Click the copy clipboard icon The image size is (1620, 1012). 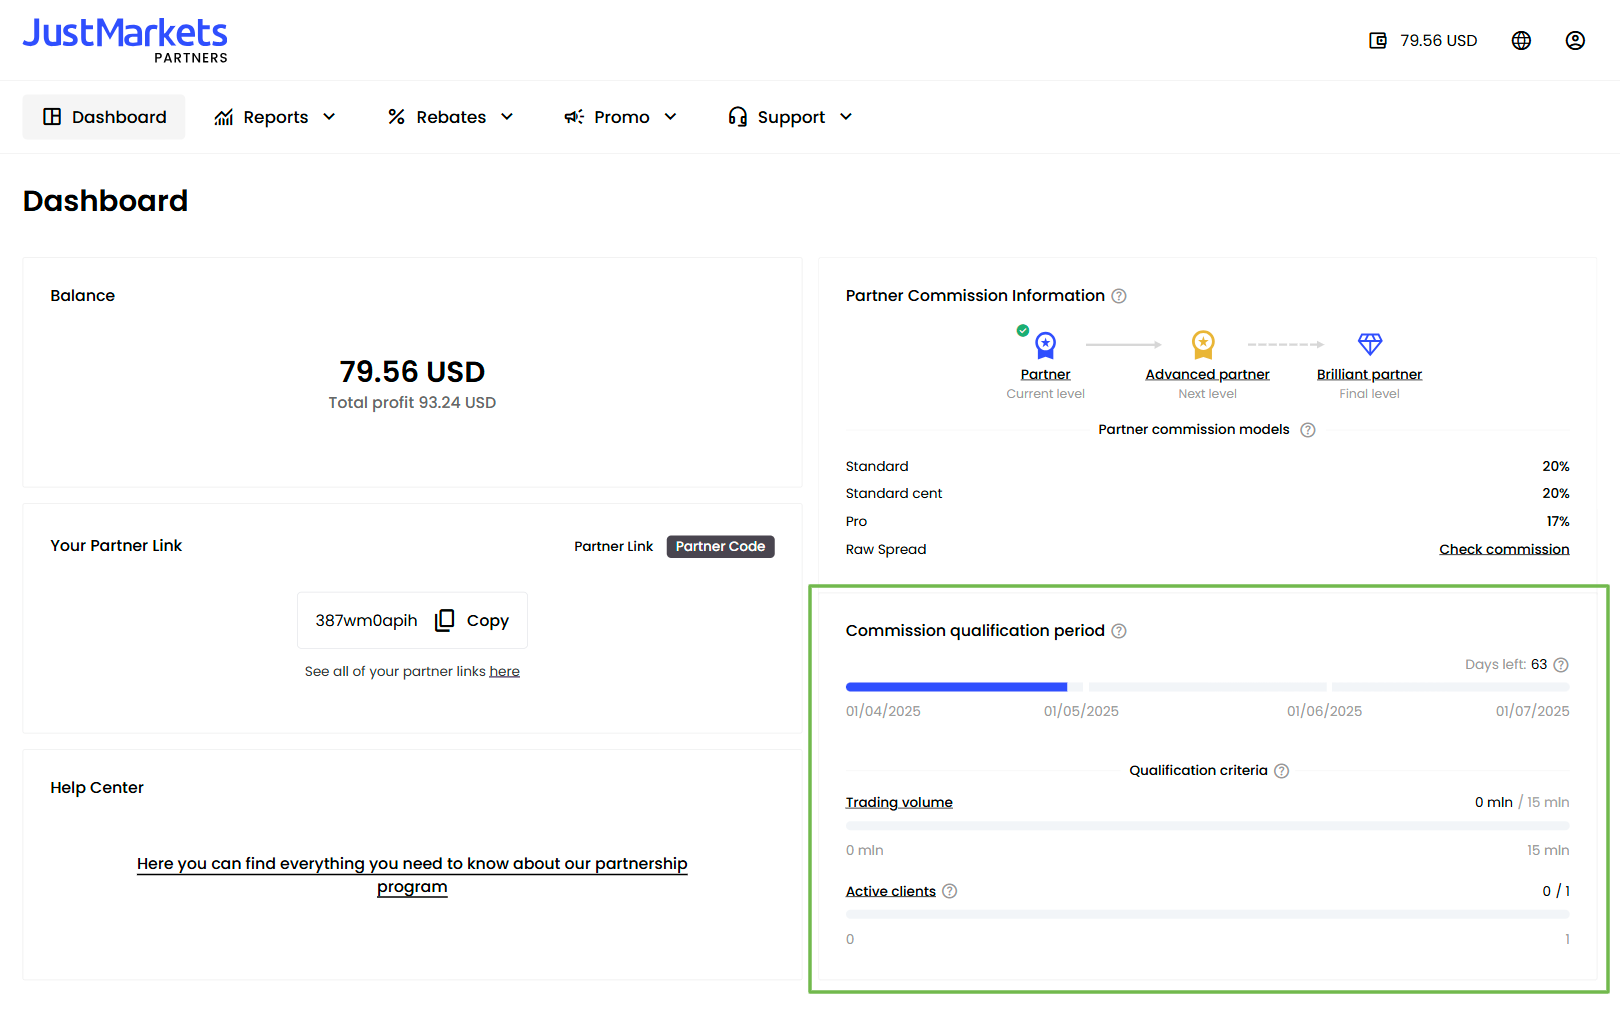[x=445, y=620]
